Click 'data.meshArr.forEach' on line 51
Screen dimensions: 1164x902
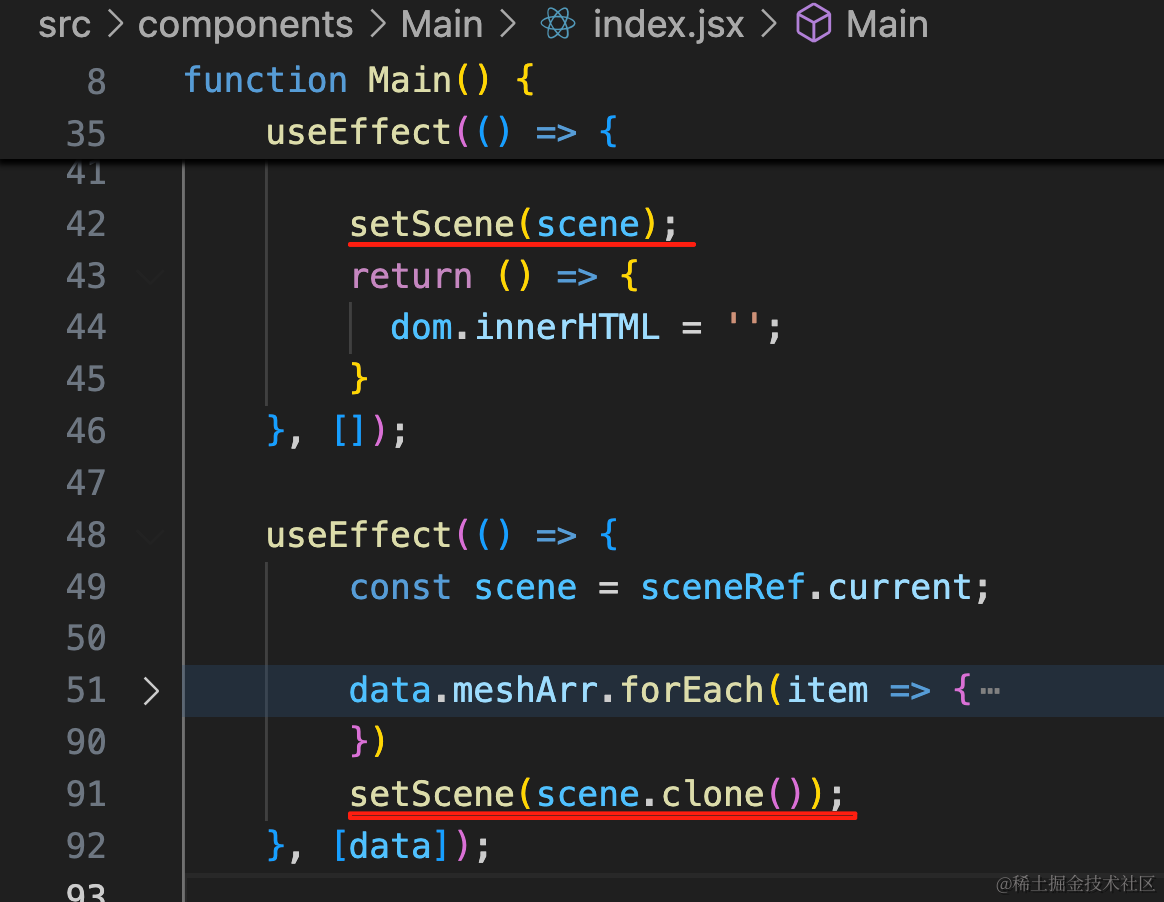pos(556,691)
